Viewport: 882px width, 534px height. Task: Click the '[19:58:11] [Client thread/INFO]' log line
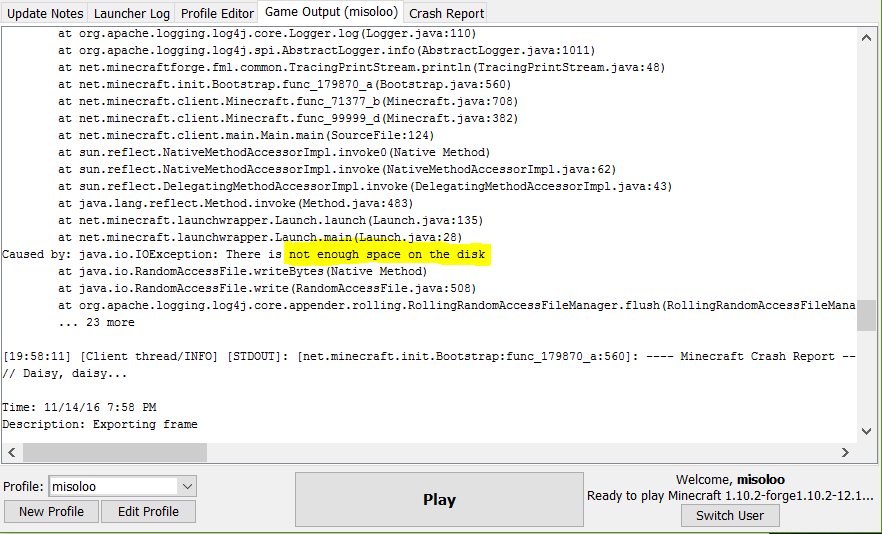point(429,356)
